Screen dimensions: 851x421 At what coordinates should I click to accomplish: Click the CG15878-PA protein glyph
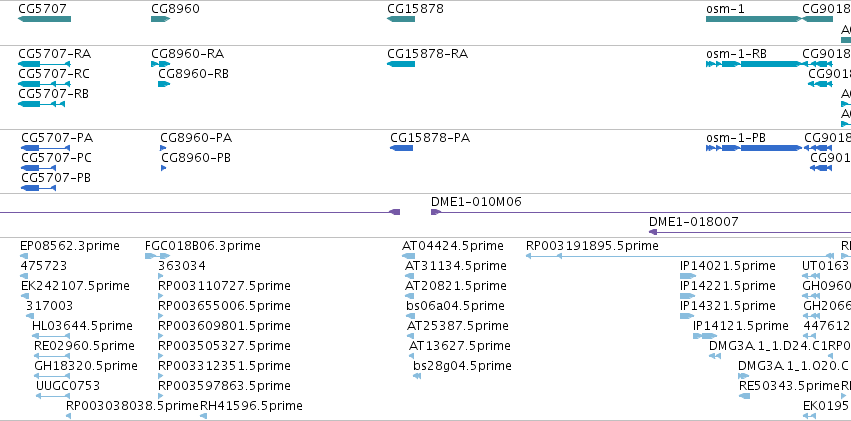pyautogui.click(x=402, y=148)
